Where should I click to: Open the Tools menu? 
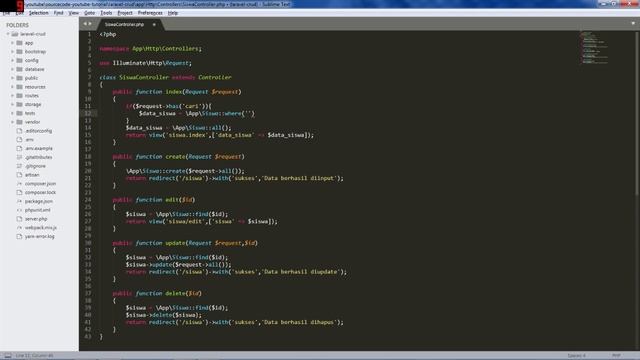point(106,13)
